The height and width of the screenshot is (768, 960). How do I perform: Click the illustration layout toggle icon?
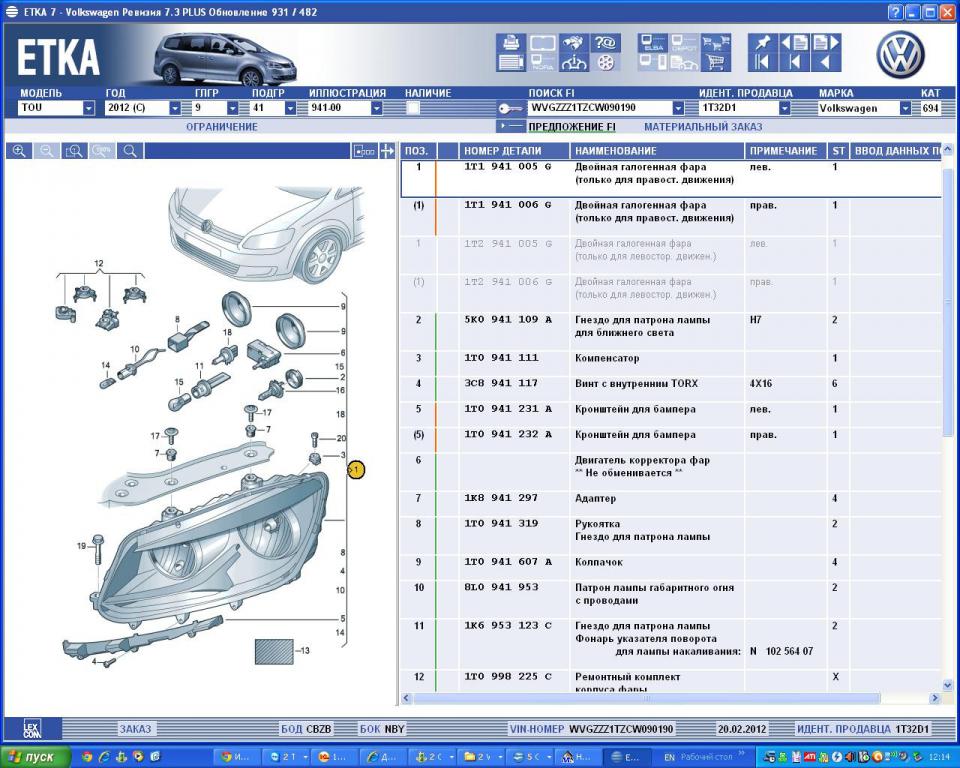pos(364,151)
